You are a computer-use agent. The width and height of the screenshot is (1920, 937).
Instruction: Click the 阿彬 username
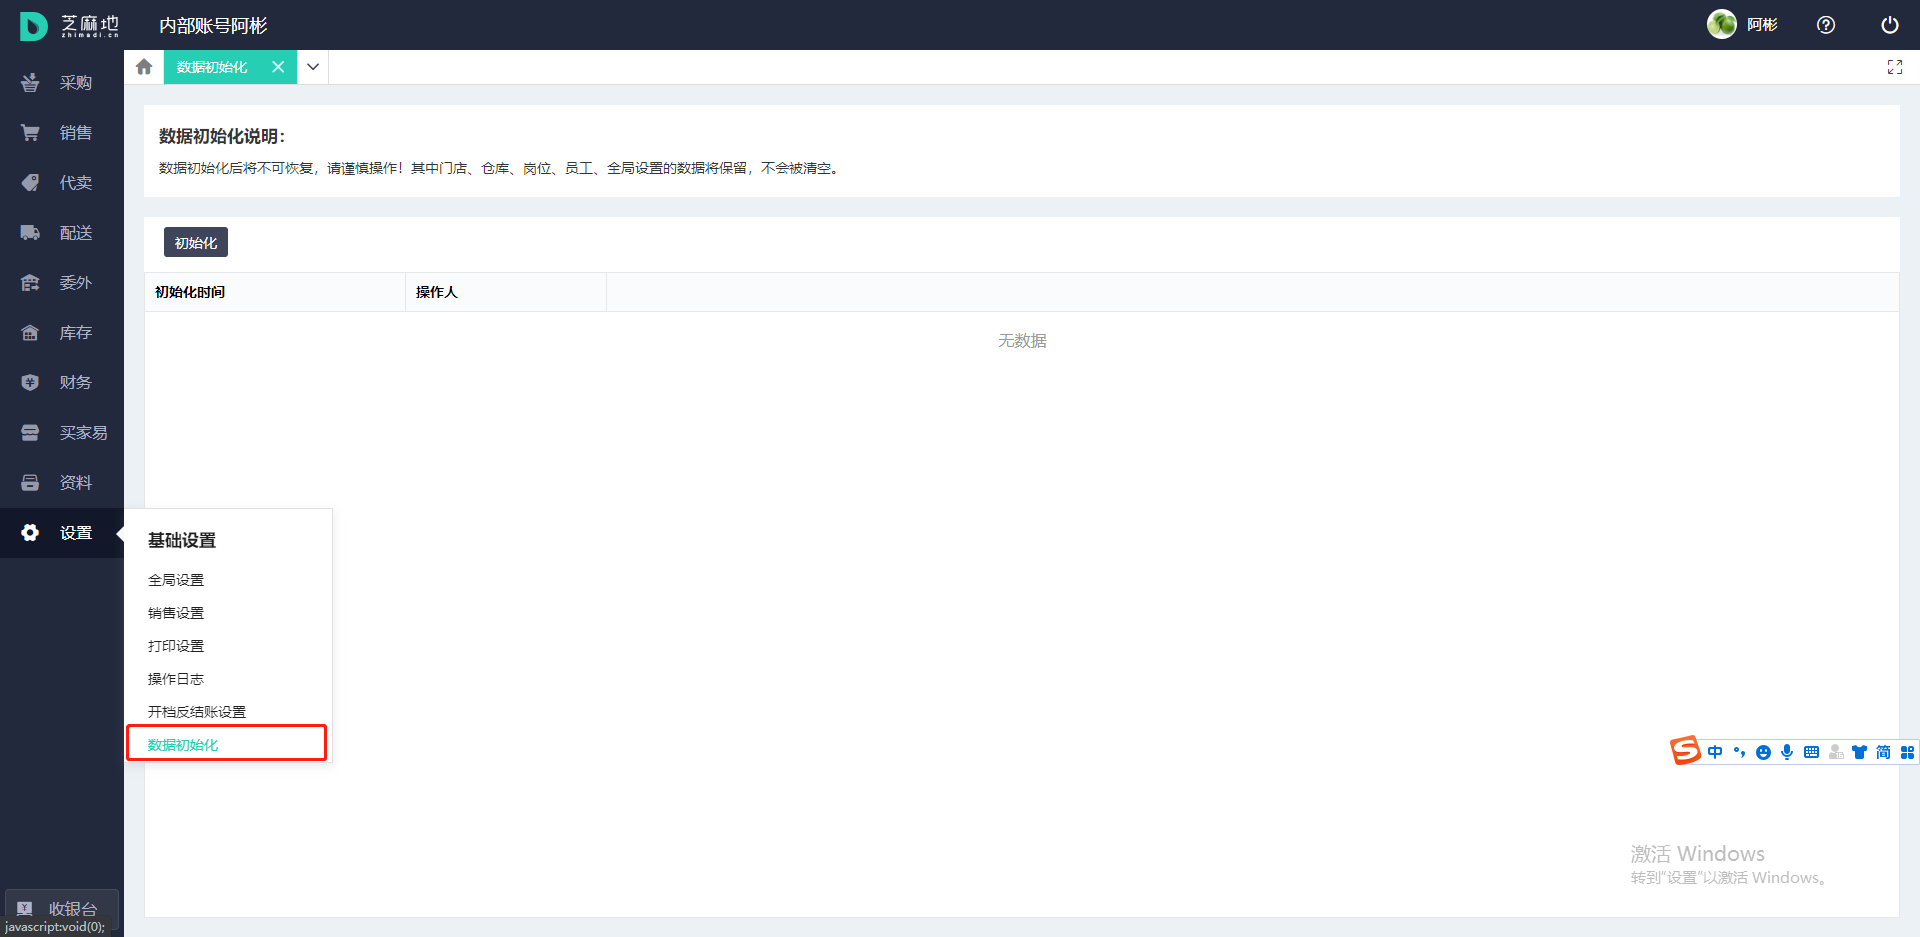1762,25
